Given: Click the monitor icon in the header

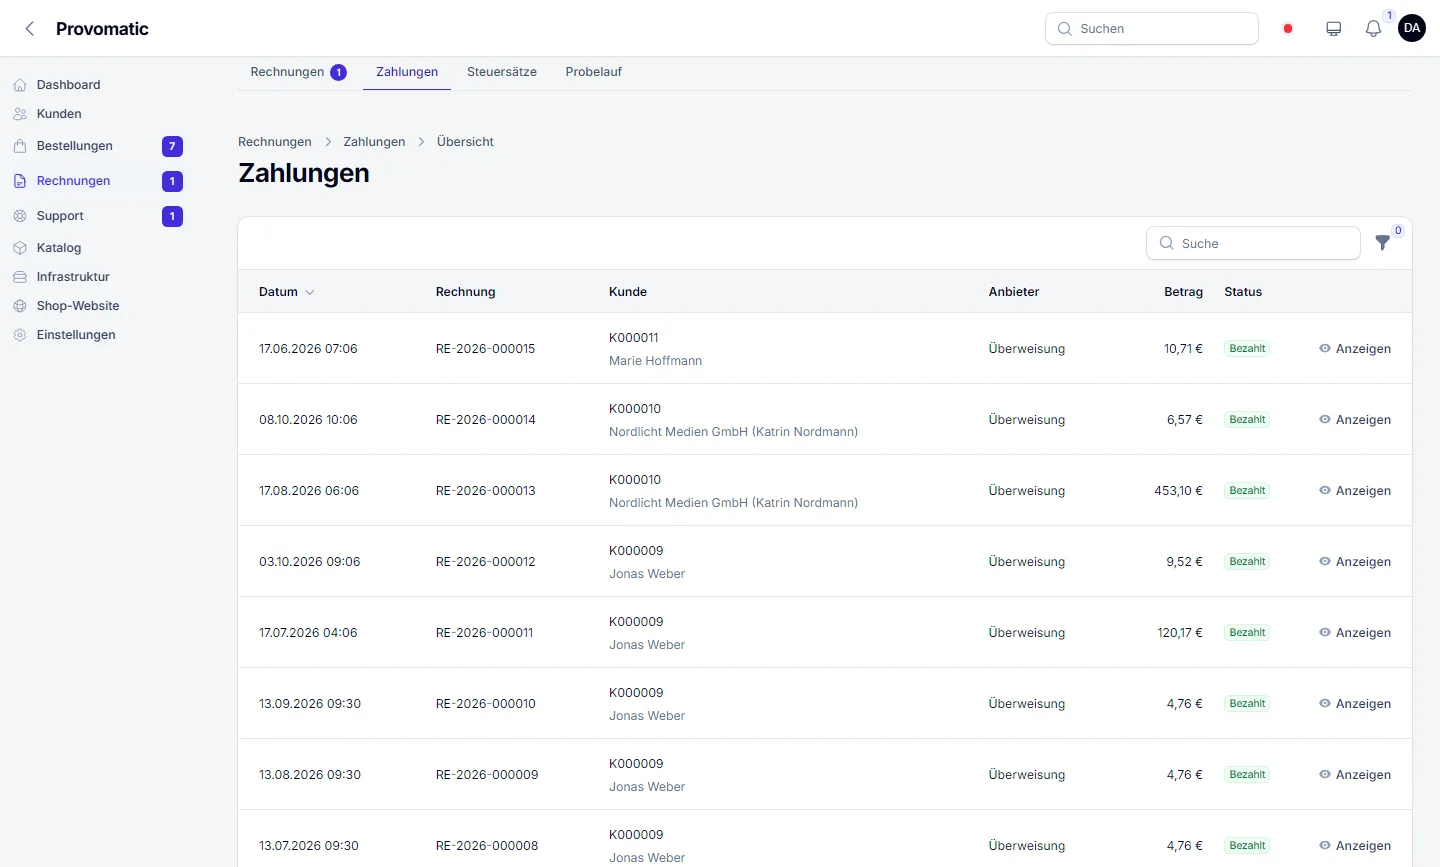Looking at the screenshot, I should tap(1333, 29).
